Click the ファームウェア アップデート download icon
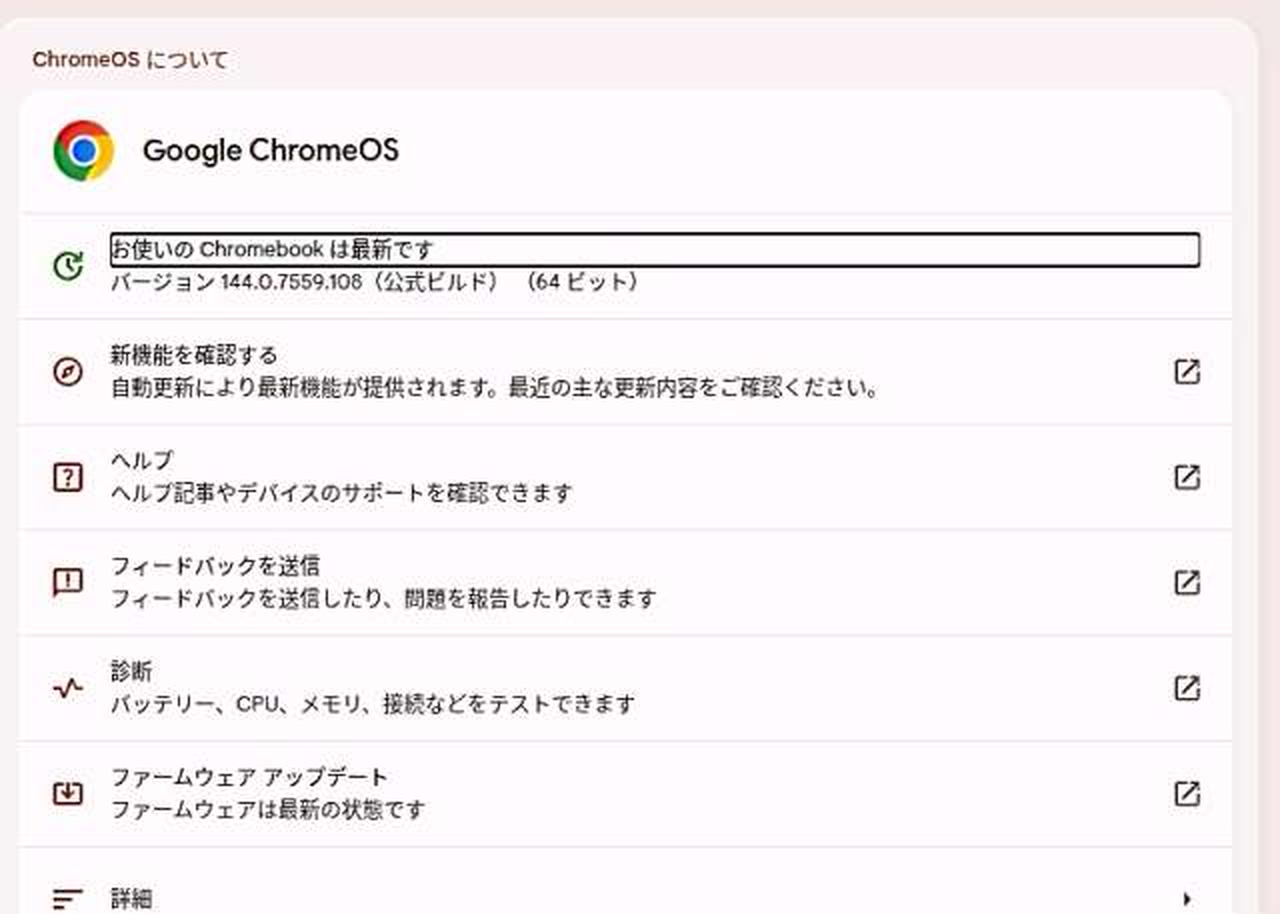The image size is (1280, 914). click(67, 794)
